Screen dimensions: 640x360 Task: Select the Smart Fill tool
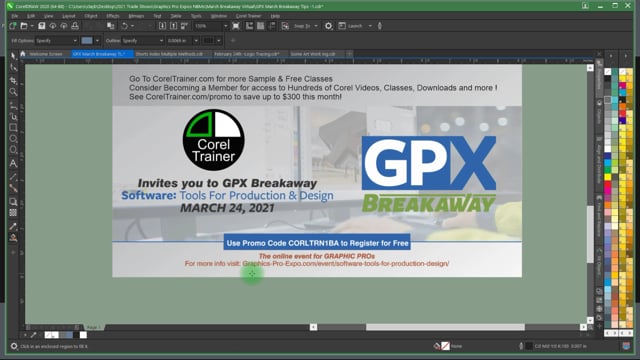coord(13,238)
